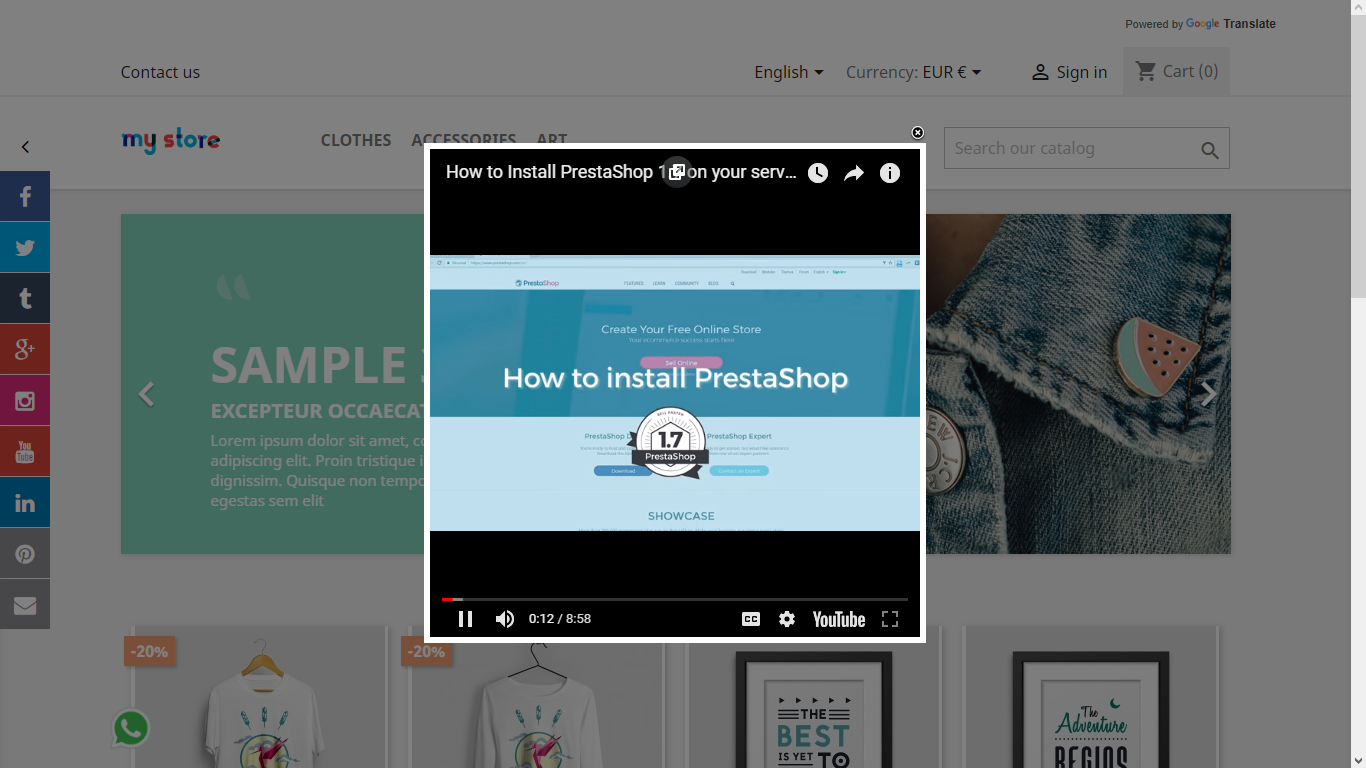The height and width of the screenshot is (768, 1366).
Task: Toggle video closed captions
Action: click(751, 619)
